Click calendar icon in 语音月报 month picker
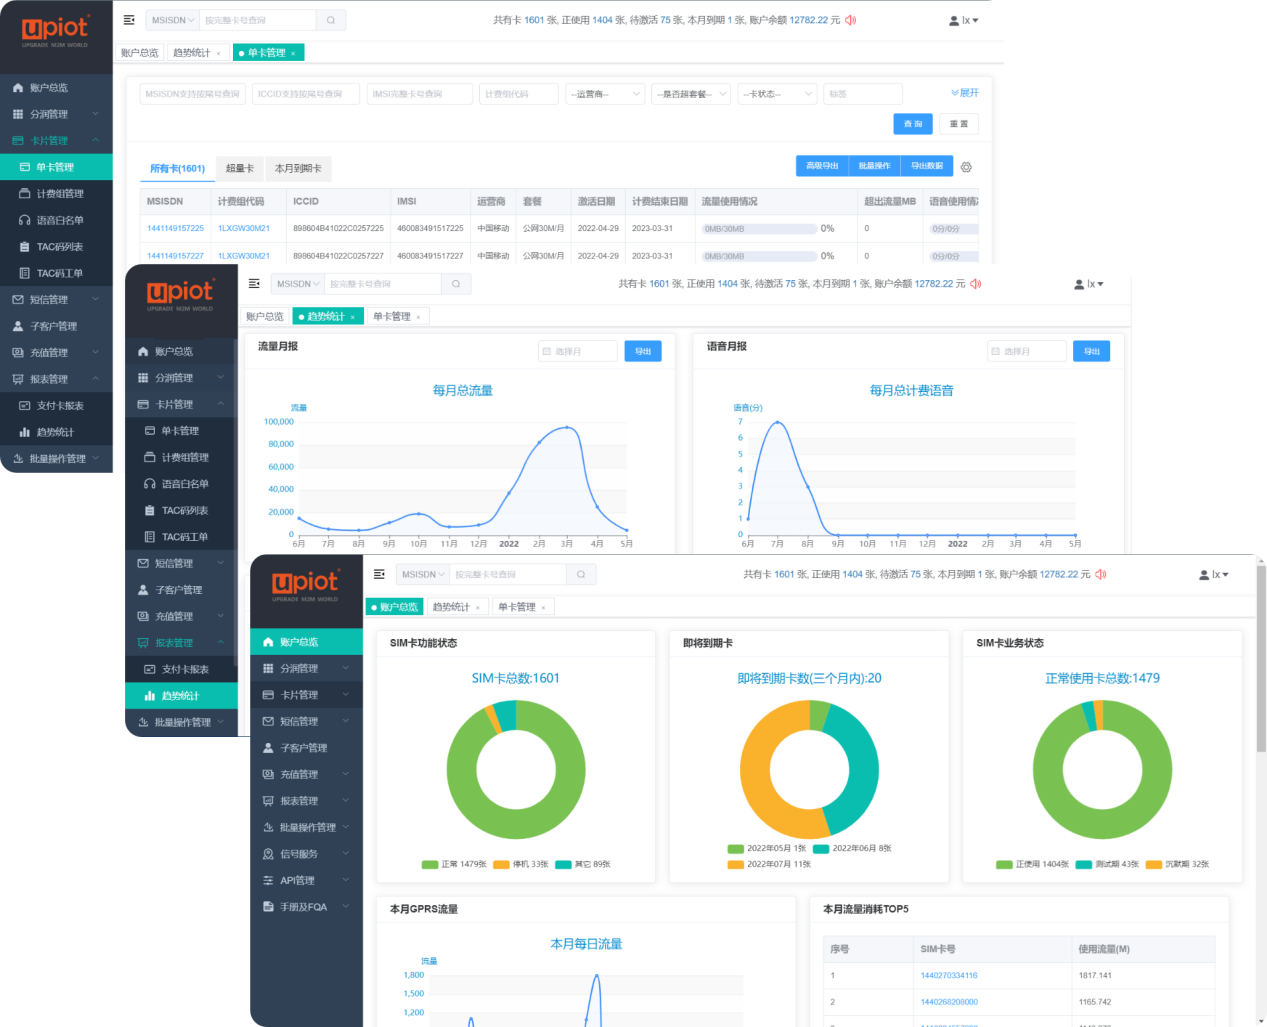1267x1027 pixels. pos(995,351)
